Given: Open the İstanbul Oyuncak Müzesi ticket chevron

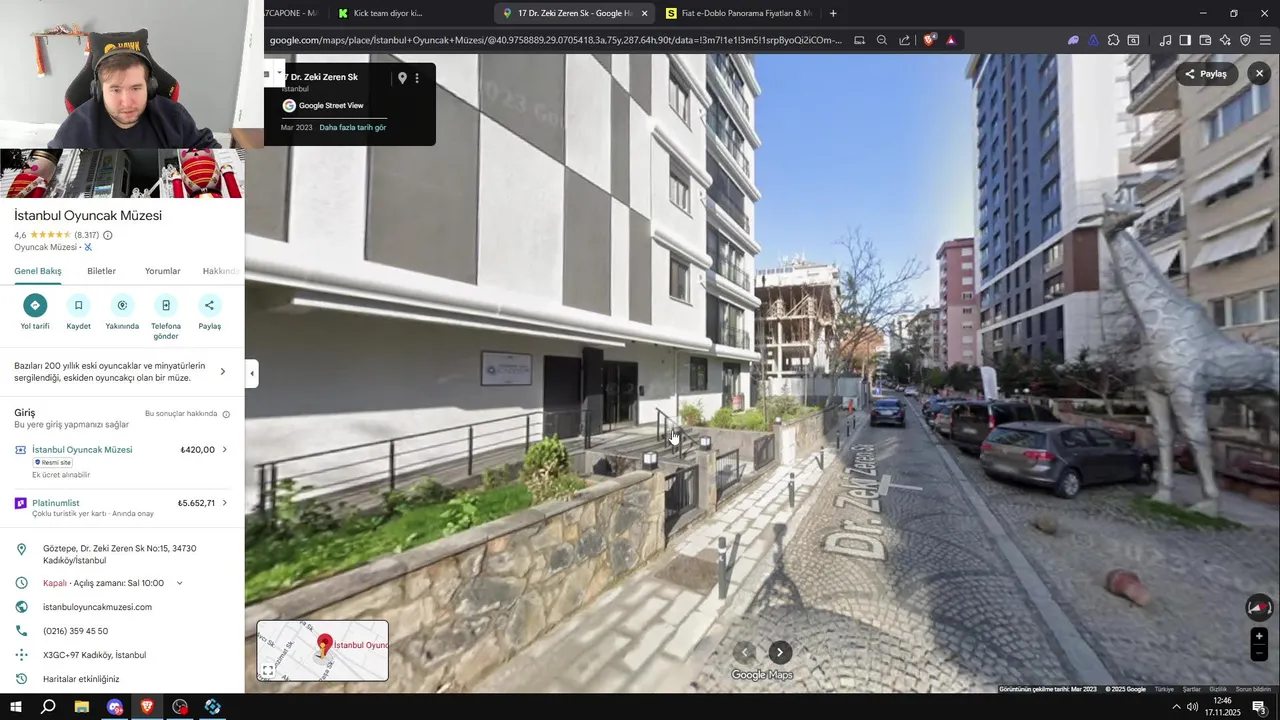Looking at the screenshot, I should 224,450.
